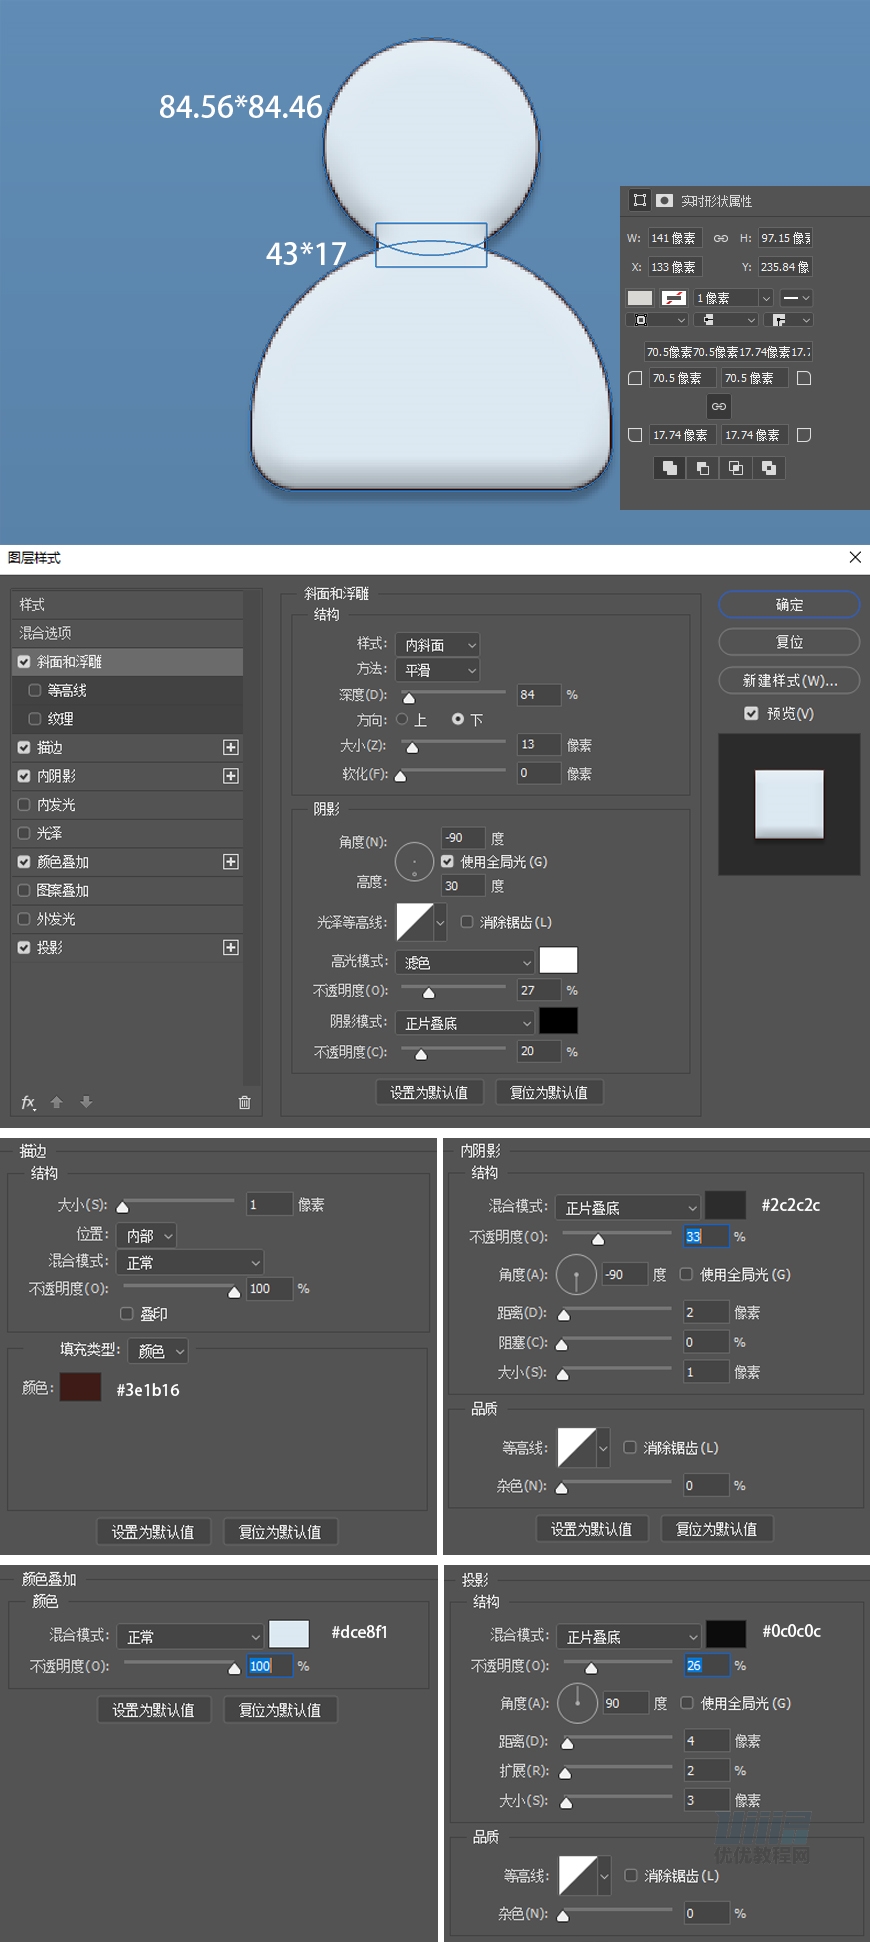870x1942 pixels.
Task: Add another 内阴影 effect with plus icon
Action: pos(231,776)
